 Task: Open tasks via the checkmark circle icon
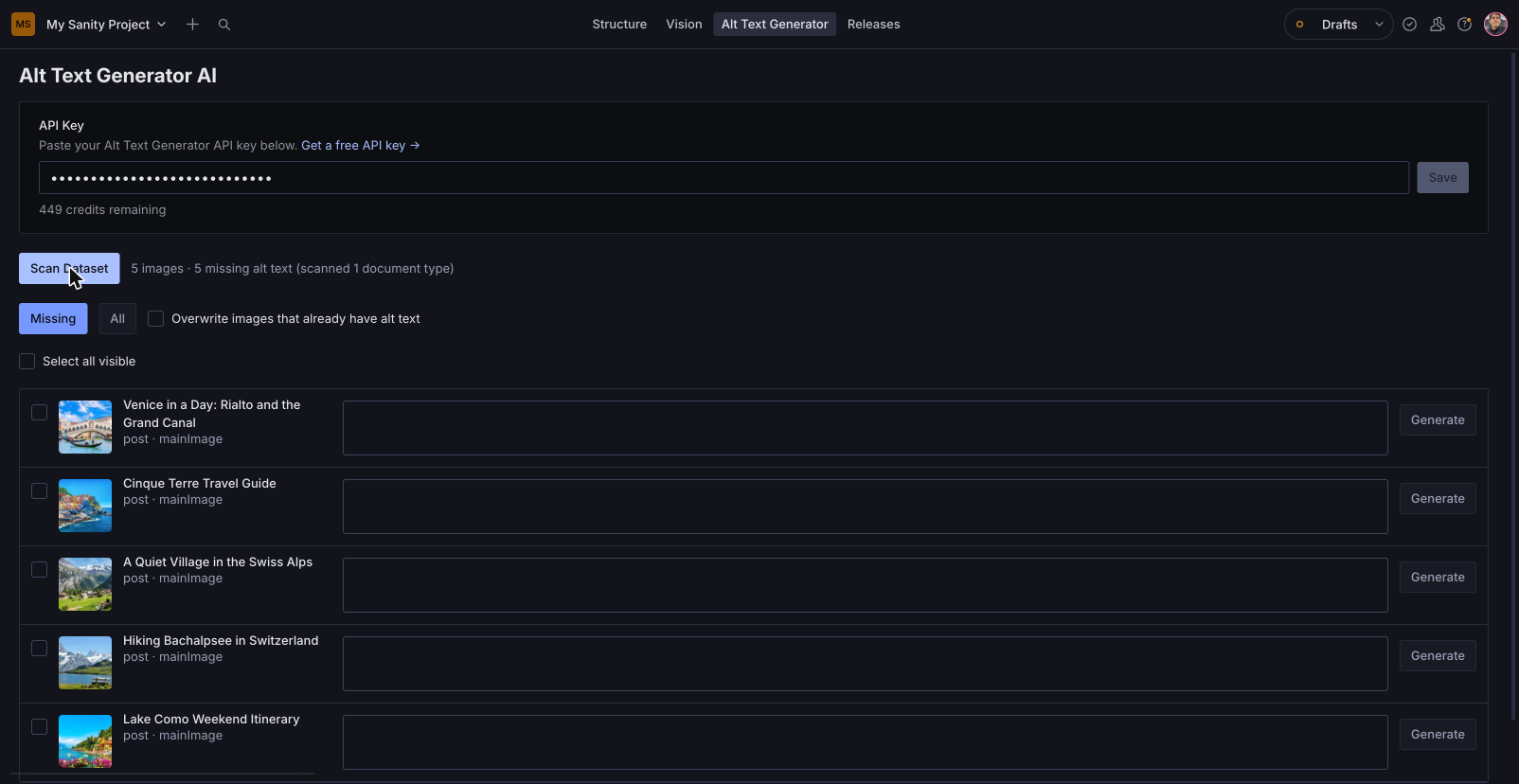click(x=1409, y=24)
